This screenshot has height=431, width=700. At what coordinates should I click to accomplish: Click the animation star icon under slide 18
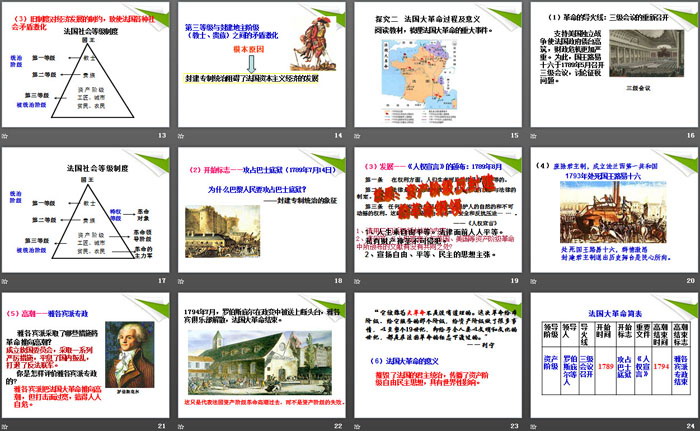[x=181, y=281]
